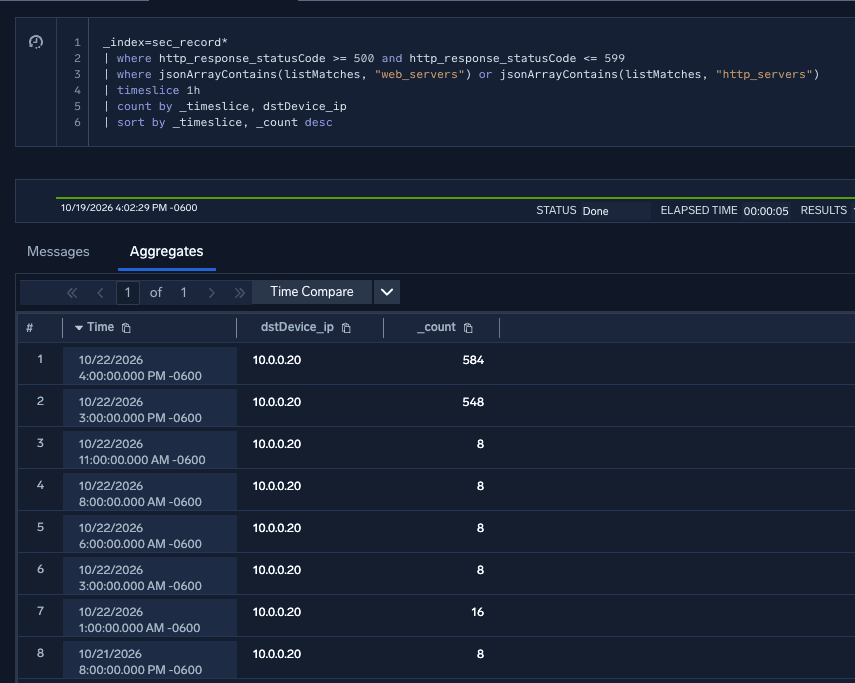Switch to the Messages tab
Screen dimensions: 855x683
coord(58,251)
